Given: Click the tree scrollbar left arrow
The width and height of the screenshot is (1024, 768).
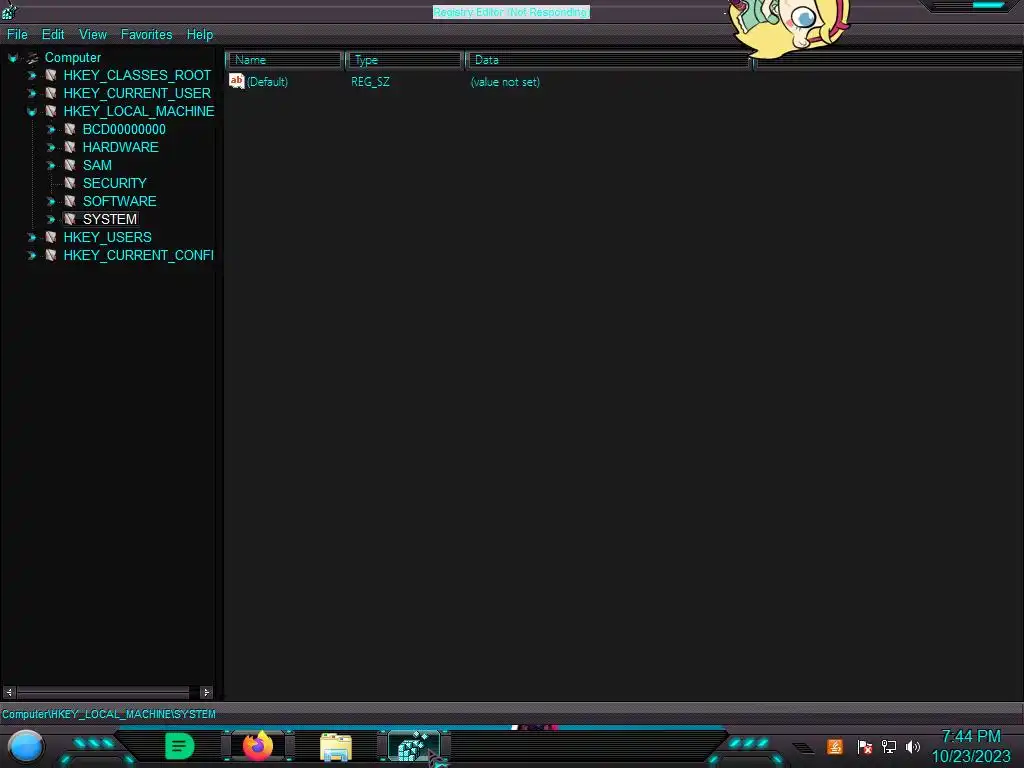Looking at the screenshot, I should point(9,692).
